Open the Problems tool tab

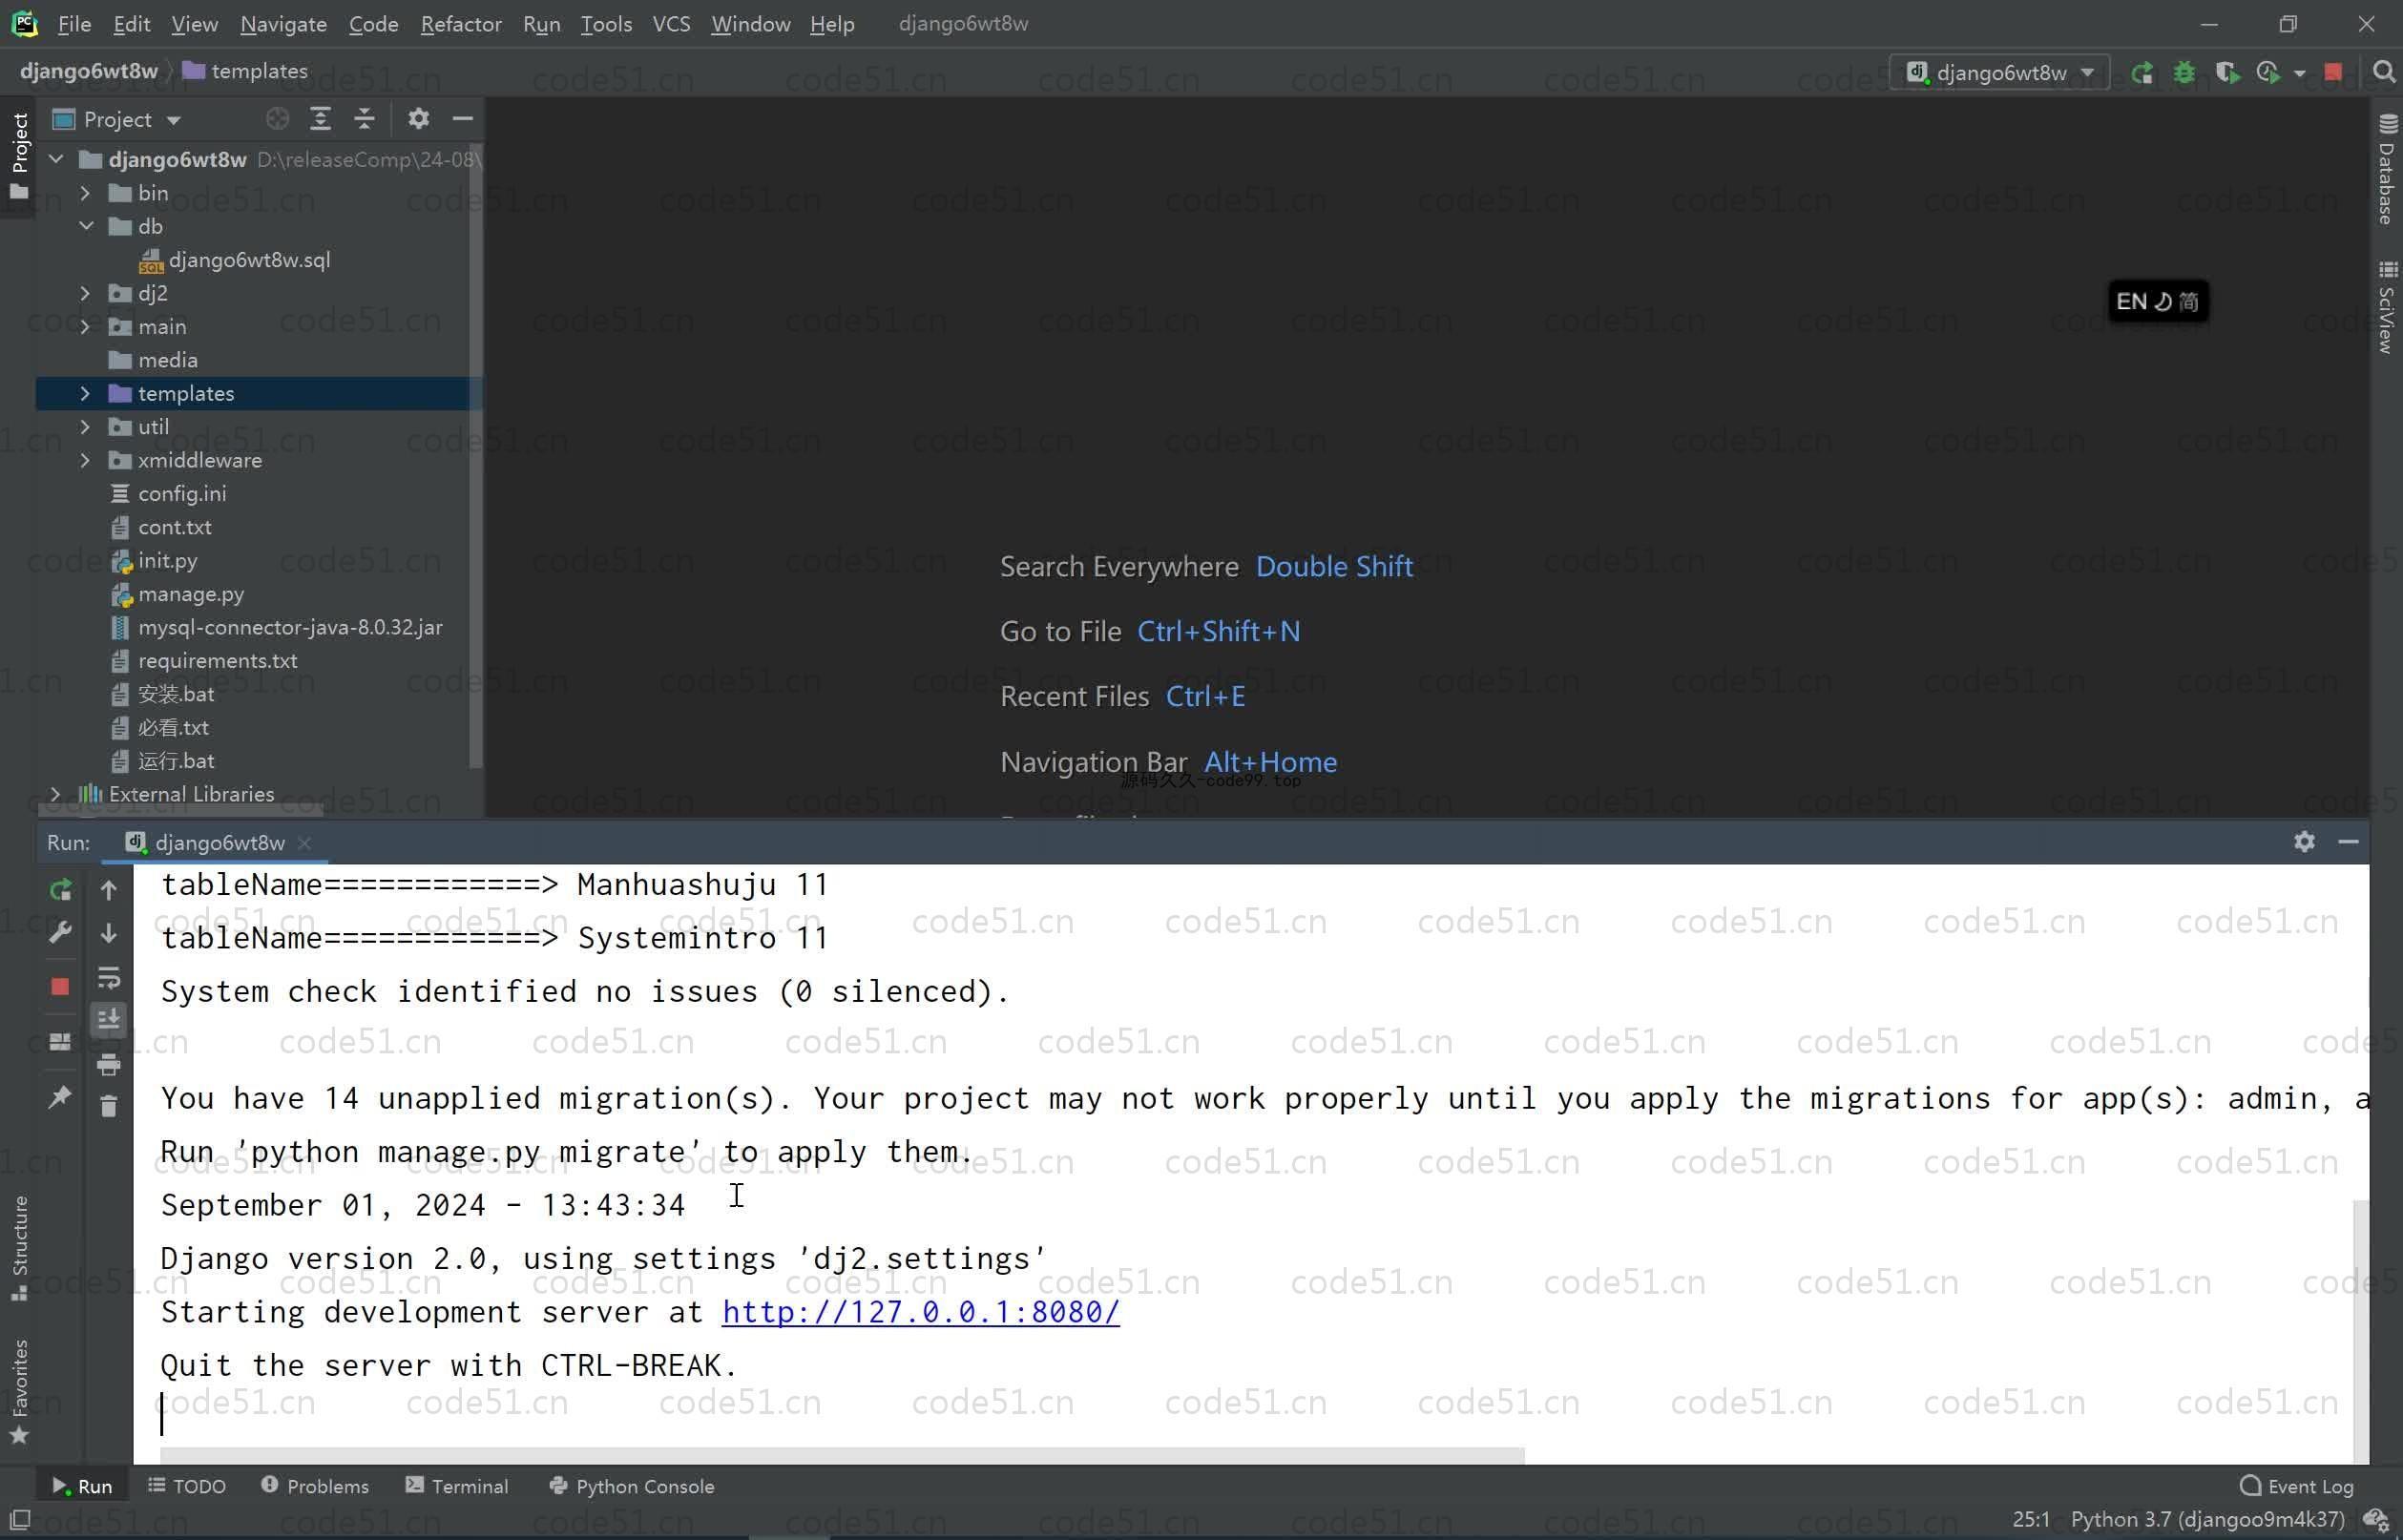coord(315,1486)
